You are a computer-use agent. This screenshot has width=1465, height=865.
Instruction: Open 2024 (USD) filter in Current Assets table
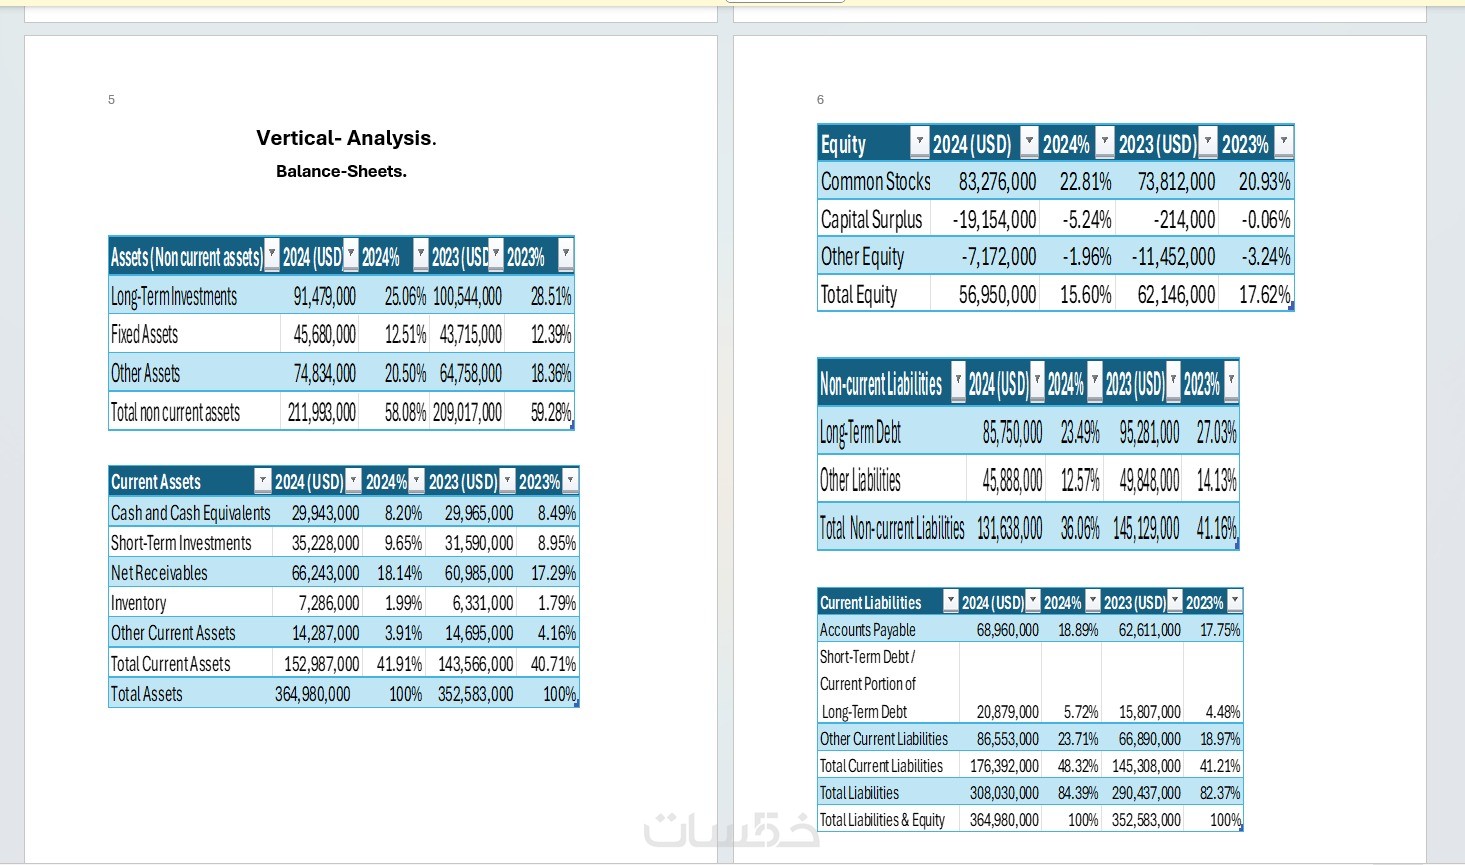point(353,481)
